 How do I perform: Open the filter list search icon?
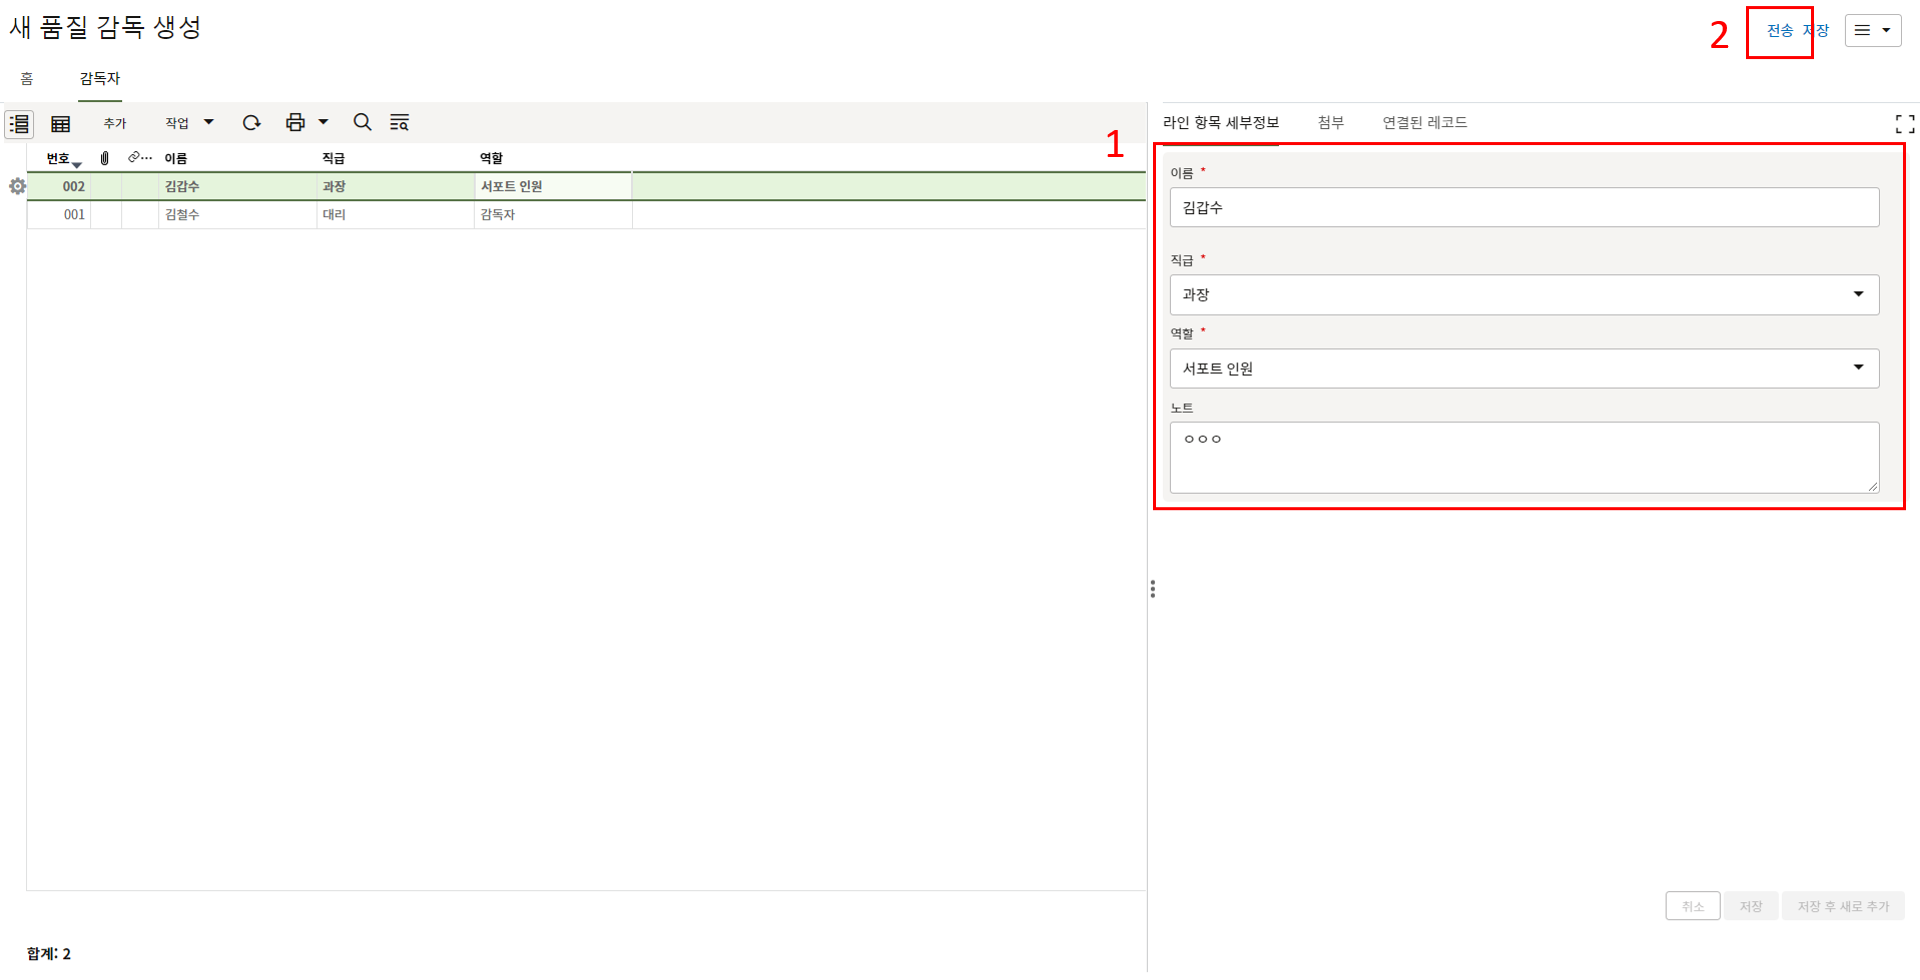point(399,123)
